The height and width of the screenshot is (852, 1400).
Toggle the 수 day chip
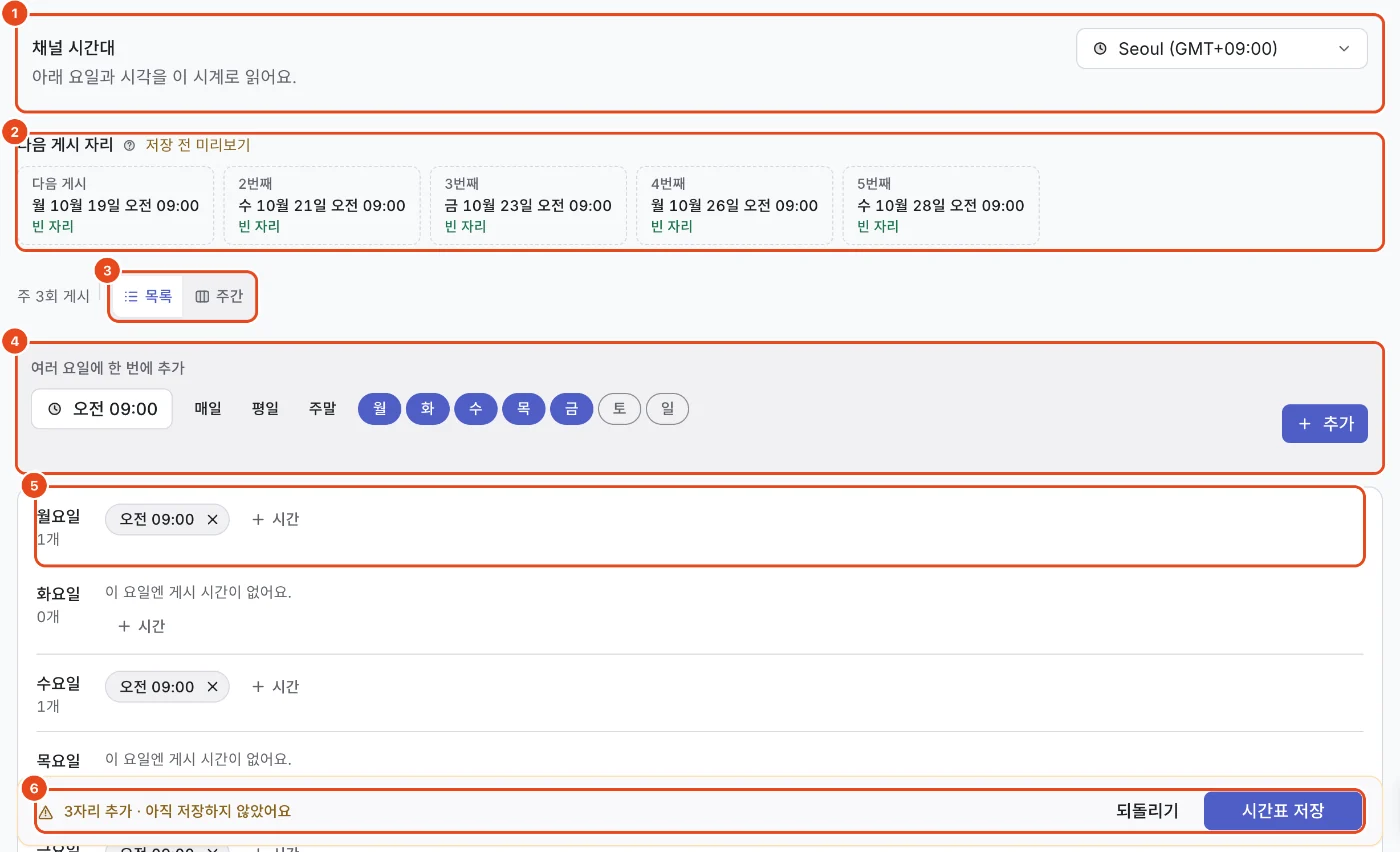pyautogui.click(x=476, y=409)
